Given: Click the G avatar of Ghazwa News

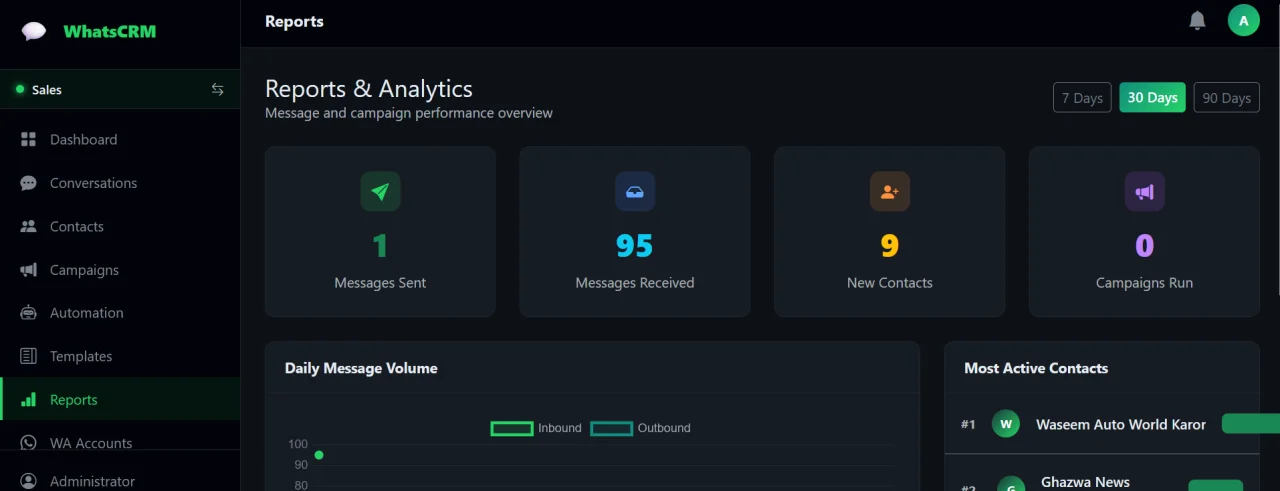Looking at the screenshot, I should (1011, 484).
